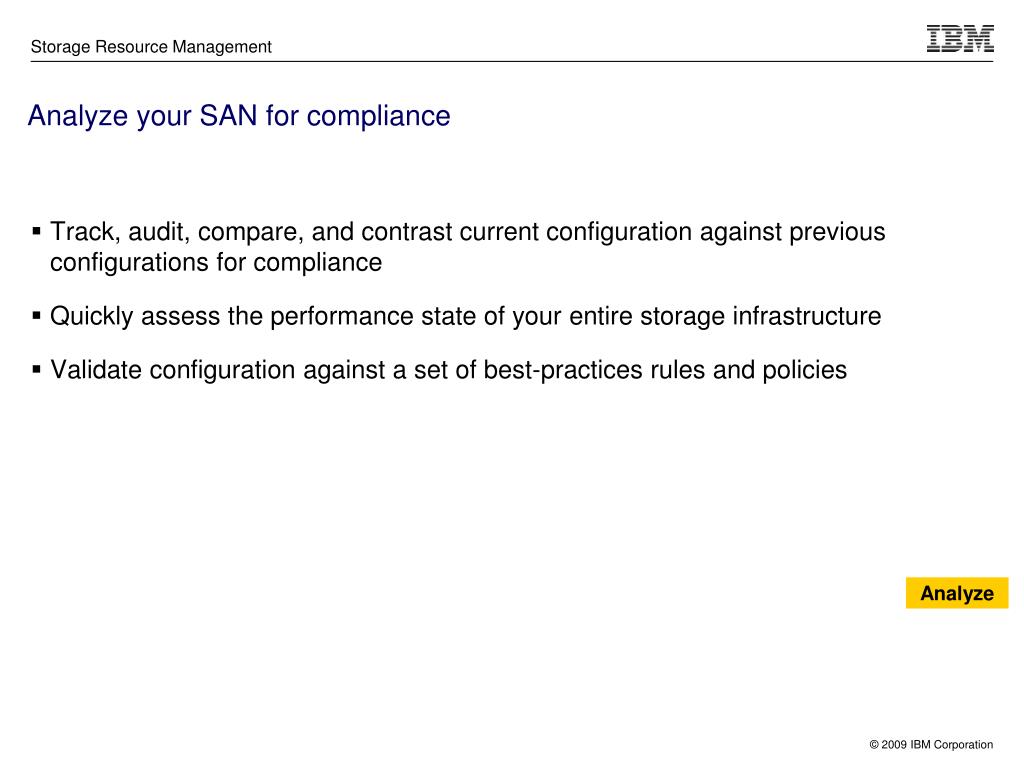Click the Quickly assess the performance state bullet

[x=466, y=316]
